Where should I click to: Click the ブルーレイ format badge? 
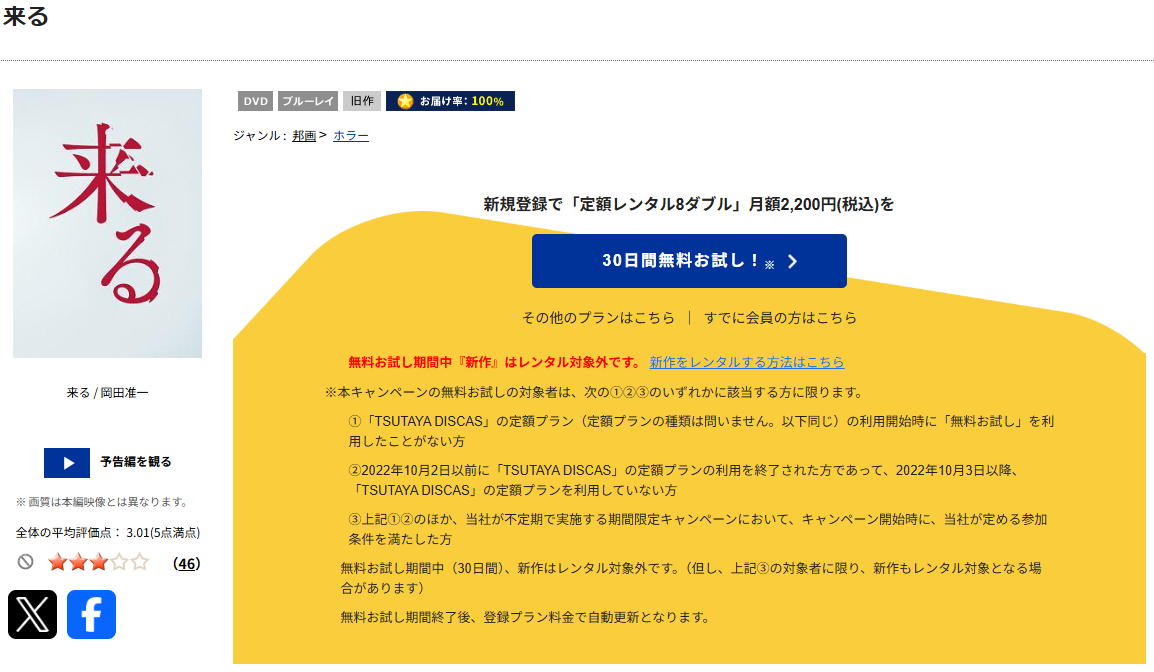click(x=308, y=102)
